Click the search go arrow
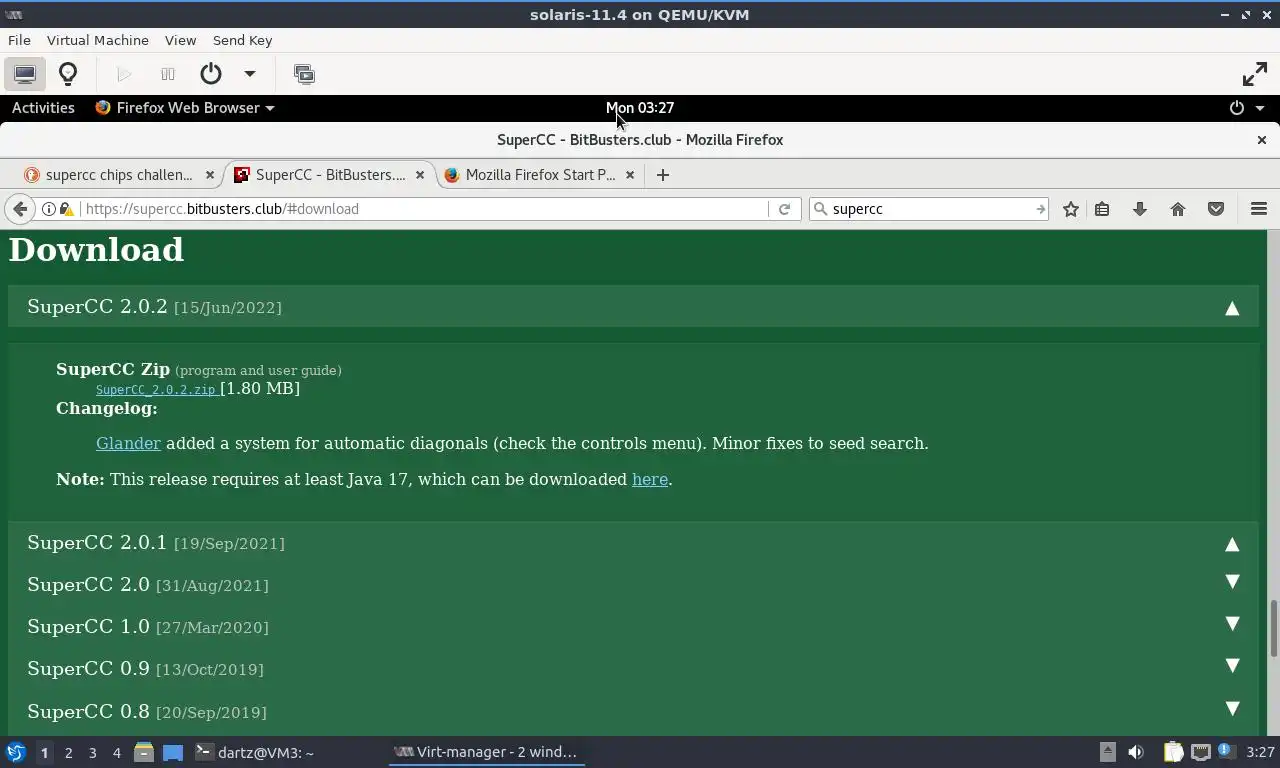Screen dimensions: 1280x768 coord(1040,209)
